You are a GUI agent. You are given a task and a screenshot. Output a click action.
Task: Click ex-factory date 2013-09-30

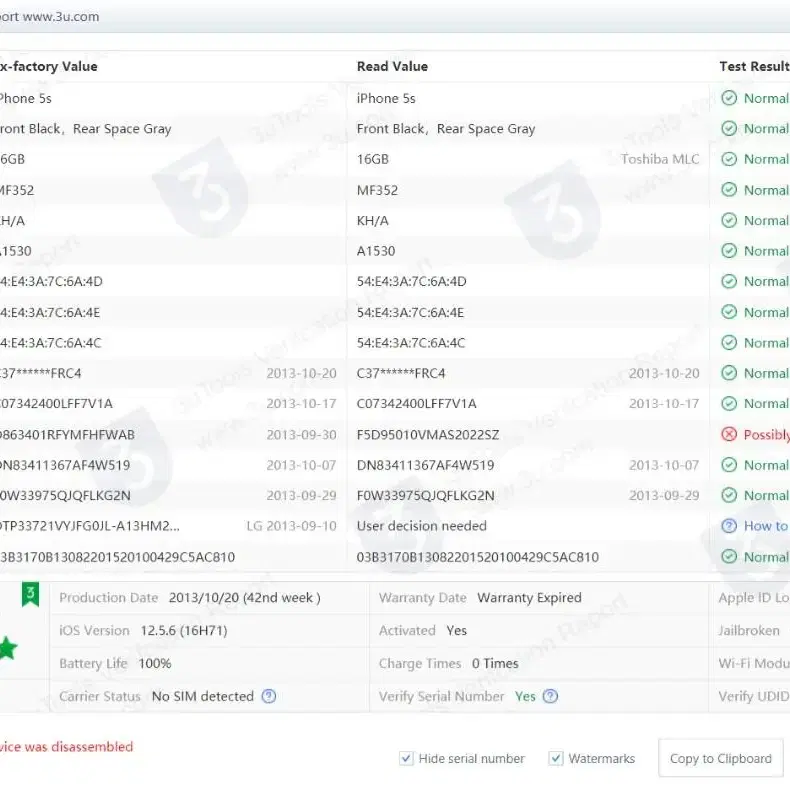(301, 435)
